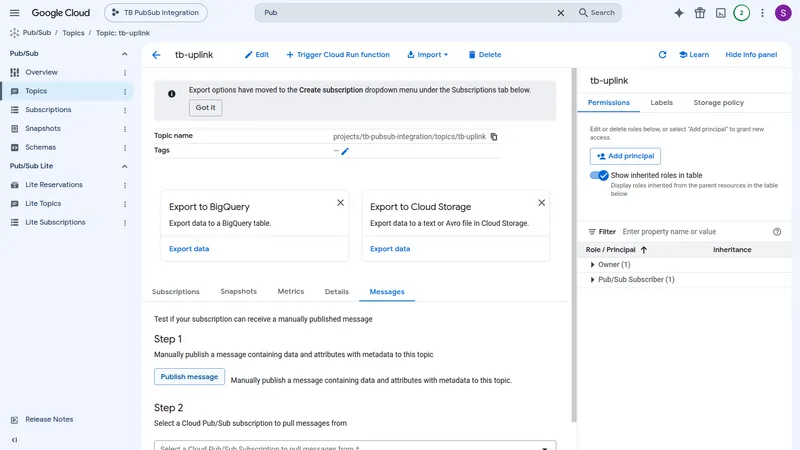800x450 pixels.
Task: Open options menu for Lite Subscriptions
Action: [125, 222]
